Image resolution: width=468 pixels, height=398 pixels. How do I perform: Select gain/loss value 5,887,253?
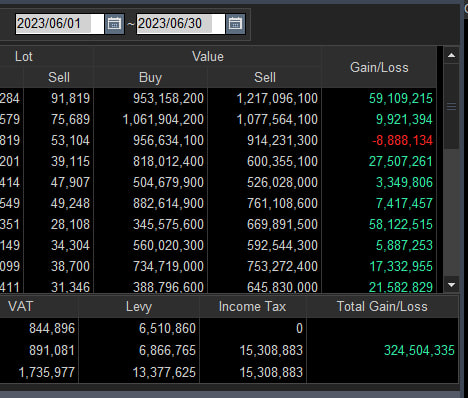tap(404, 245)
